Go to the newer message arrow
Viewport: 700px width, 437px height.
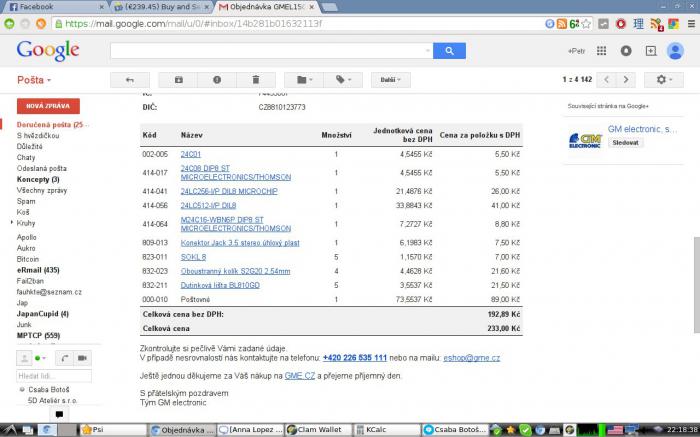606,80
